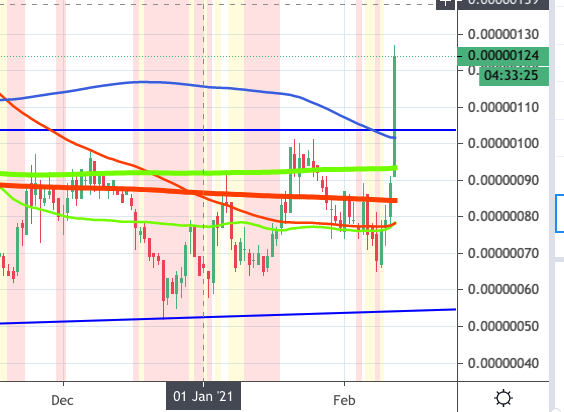This screenshot has width=564, height=412.
Task: Click price scale value 0.00000130
Action: tap(503, 35)
